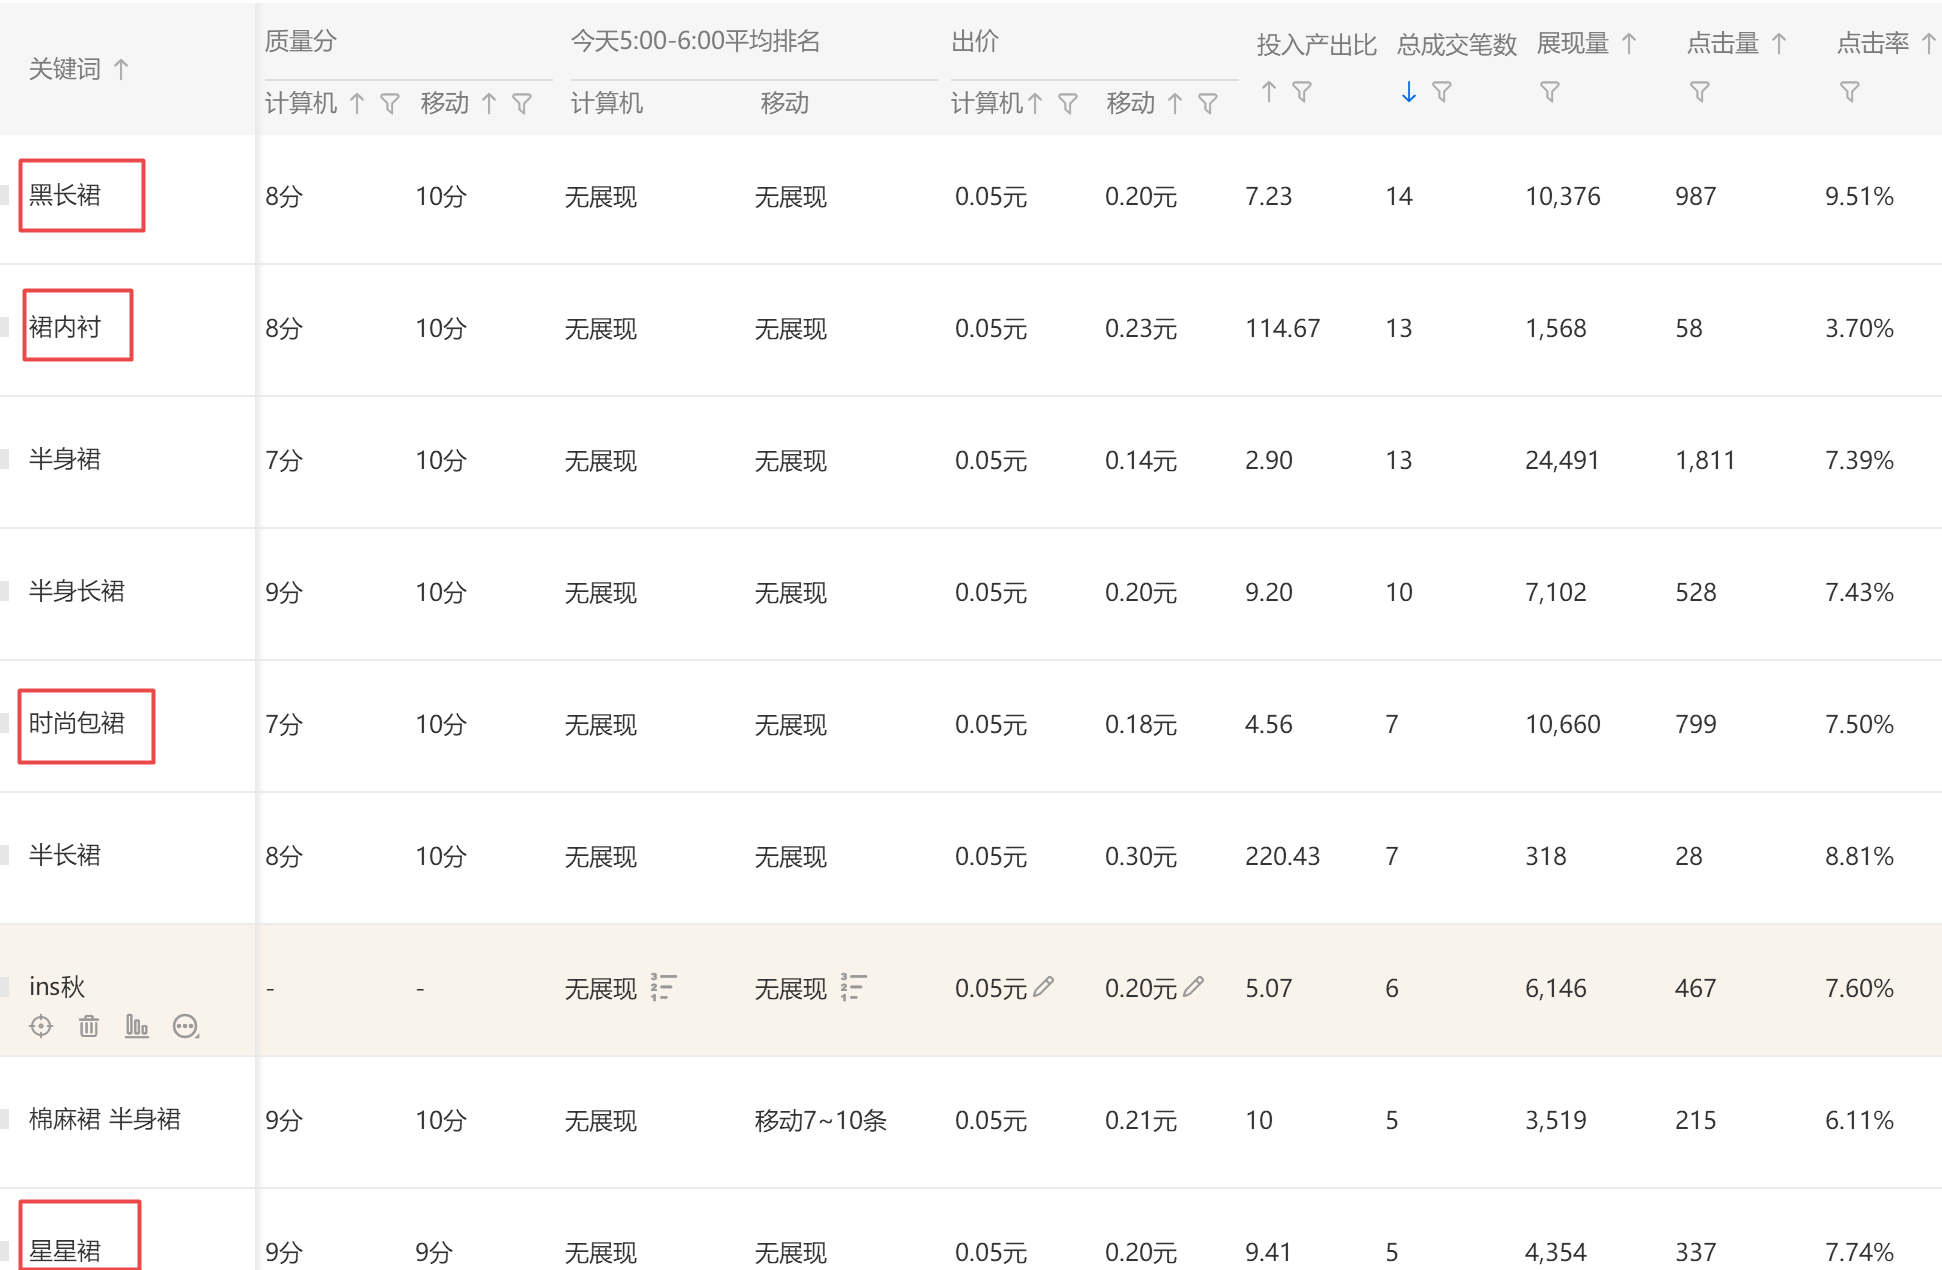Edit ins秋 0.20元 bid with pencil icon
1942x1270 pixels.
click(1194, 987)
